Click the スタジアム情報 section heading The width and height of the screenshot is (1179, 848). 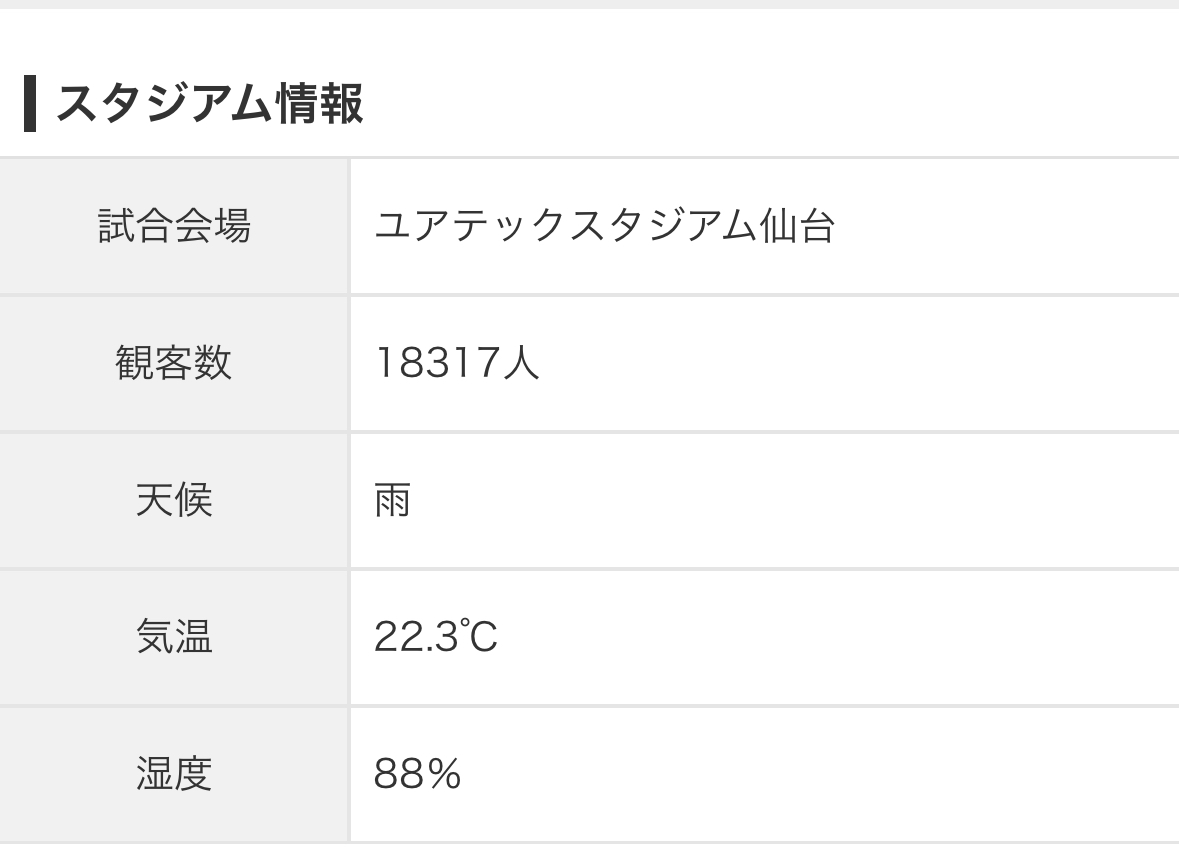(x=209, y=104)
